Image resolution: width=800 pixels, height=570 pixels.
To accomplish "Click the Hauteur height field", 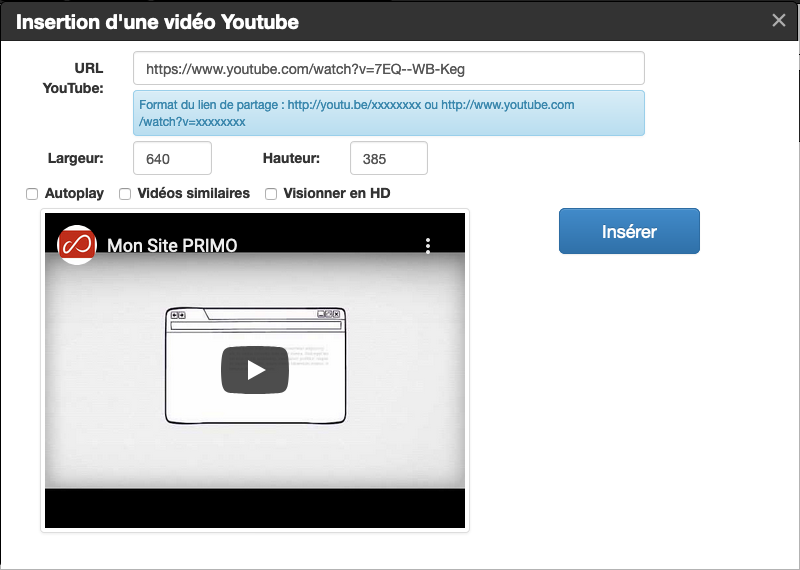I will (x=389, y=158).
